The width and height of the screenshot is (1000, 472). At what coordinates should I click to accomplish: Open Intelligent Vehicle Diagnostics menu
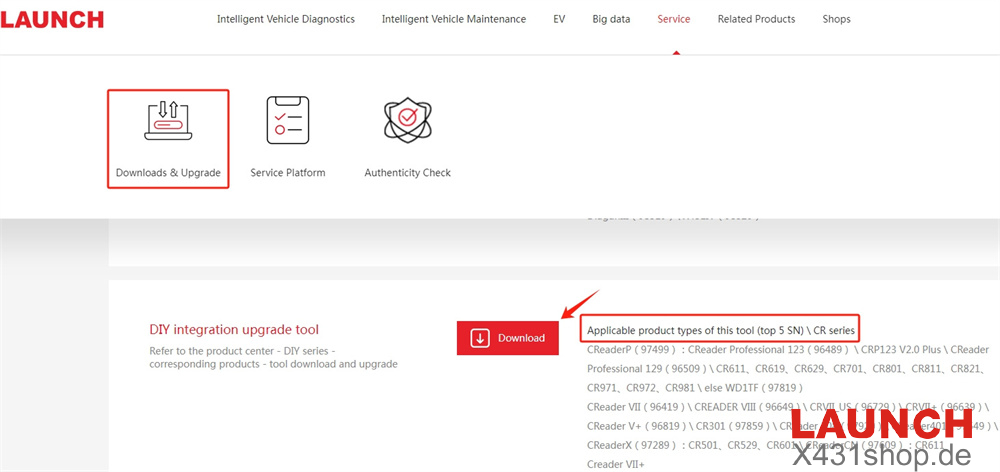[x=286, y=19]
